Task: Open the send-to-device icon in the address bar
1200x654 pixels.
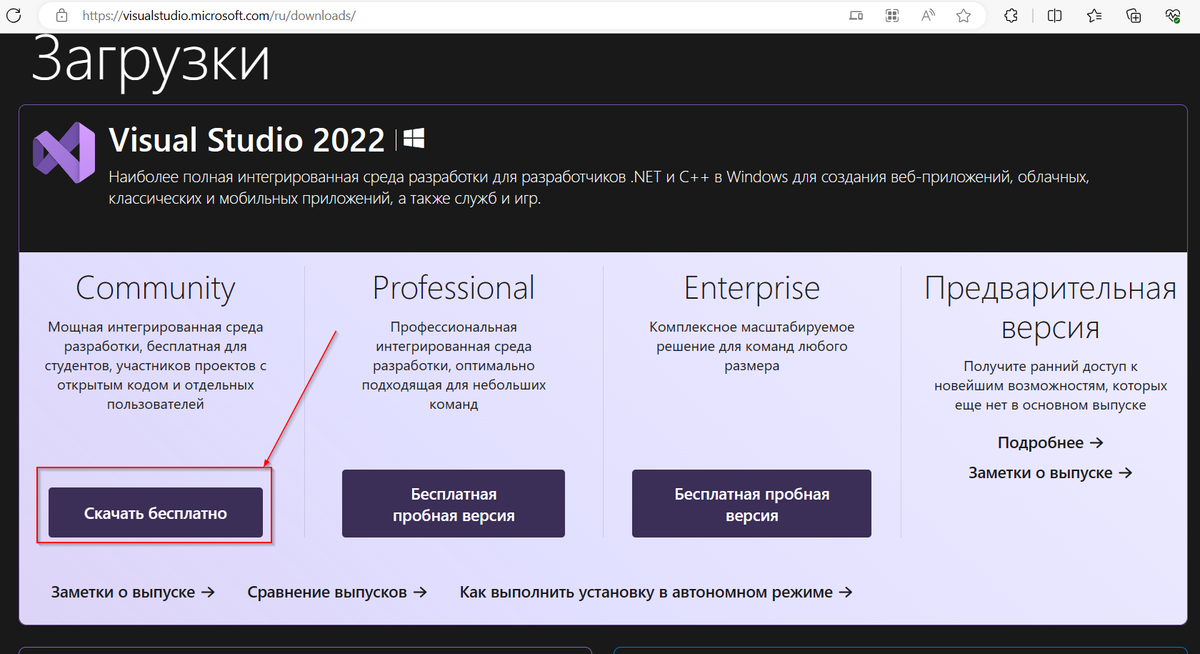Action: pos(856,16)
